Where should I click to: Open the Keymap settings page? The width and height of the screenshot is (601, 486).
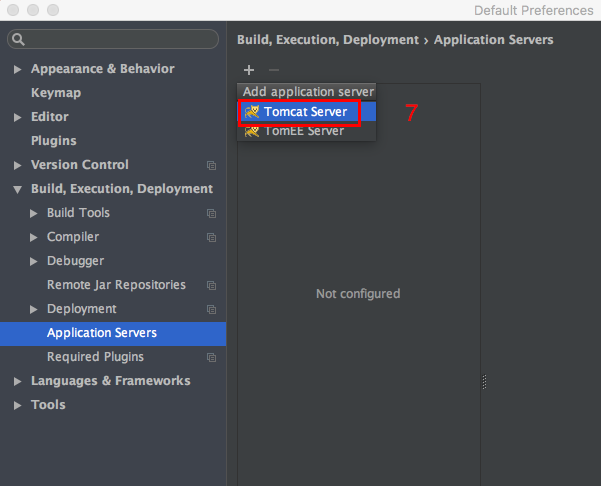pos(56,93)
